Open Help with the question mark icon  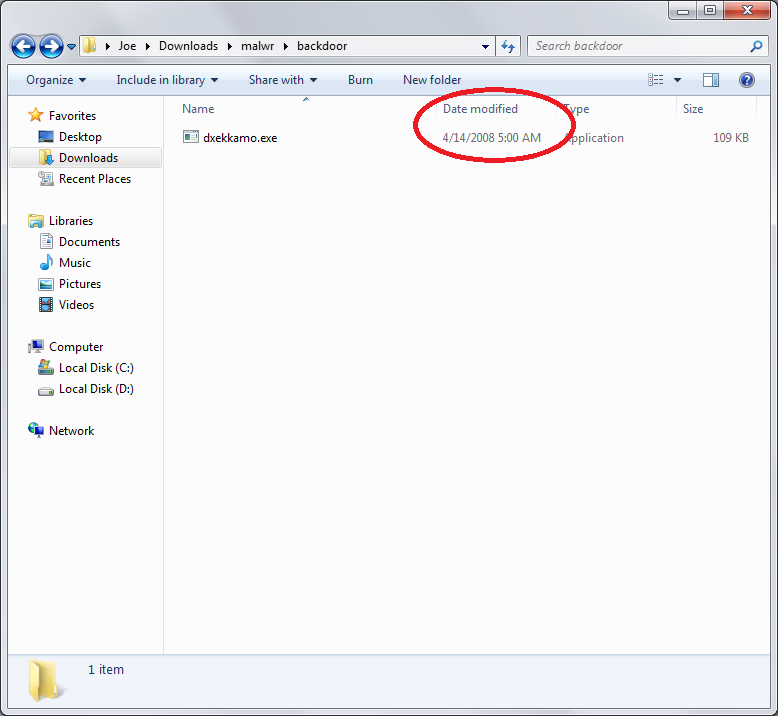click(747, 80)
